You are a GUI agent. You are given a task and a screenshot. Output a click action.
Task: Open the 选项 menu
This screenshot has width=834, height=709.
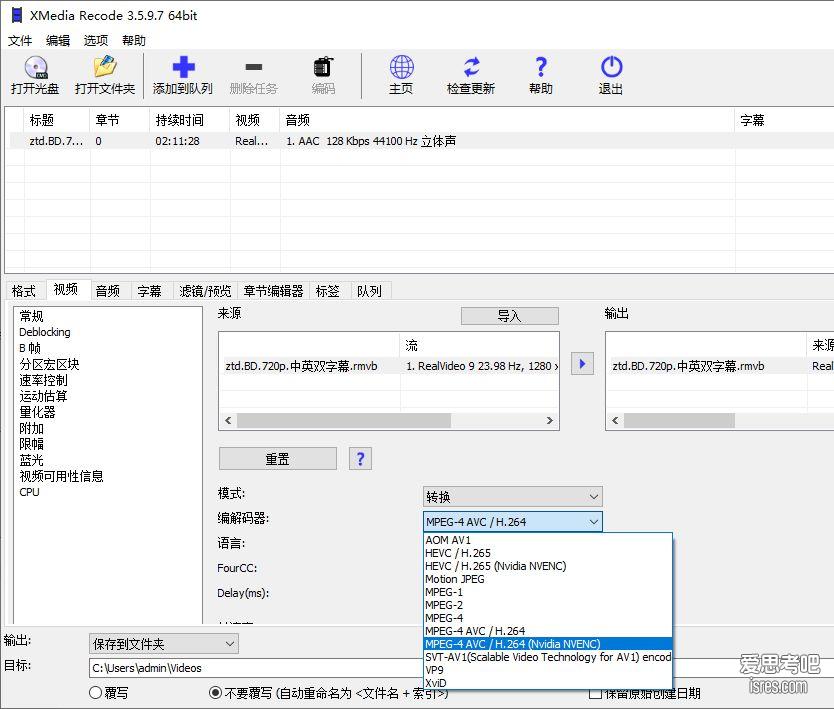96,40
